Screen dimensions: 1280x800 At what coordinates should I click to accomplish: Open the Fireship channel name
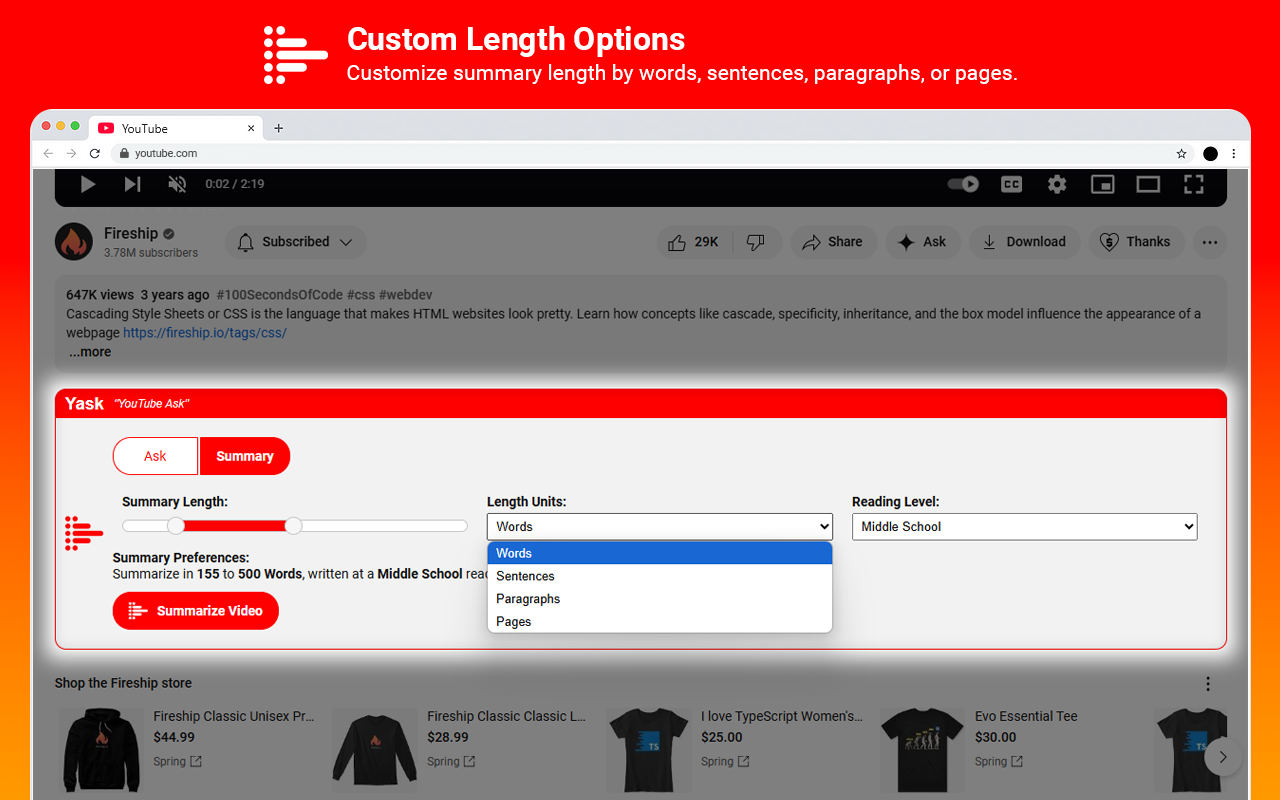pyautogui.click(x=131, y=233)
